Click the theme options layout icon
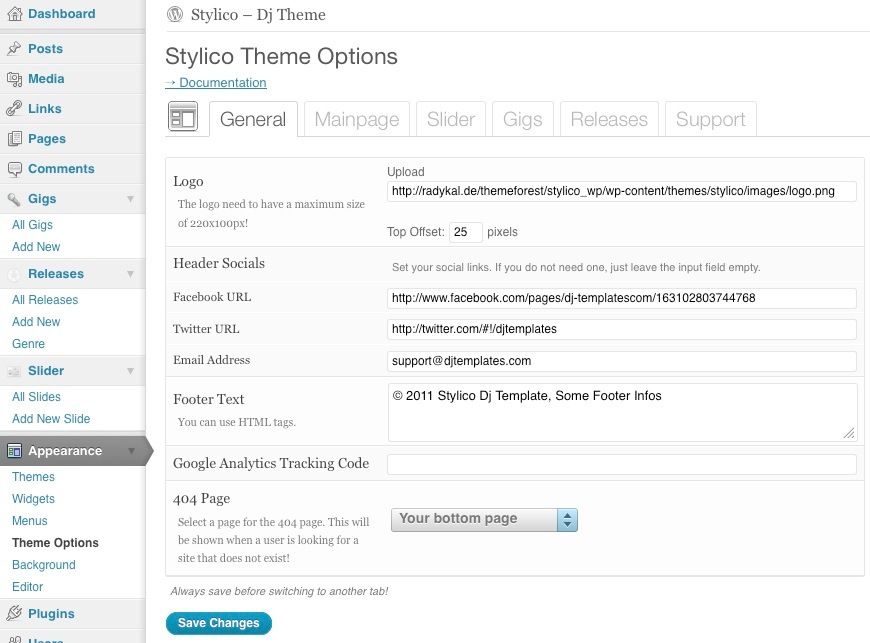The height and width of the screenshot is (643, 870). pos(183,117)
